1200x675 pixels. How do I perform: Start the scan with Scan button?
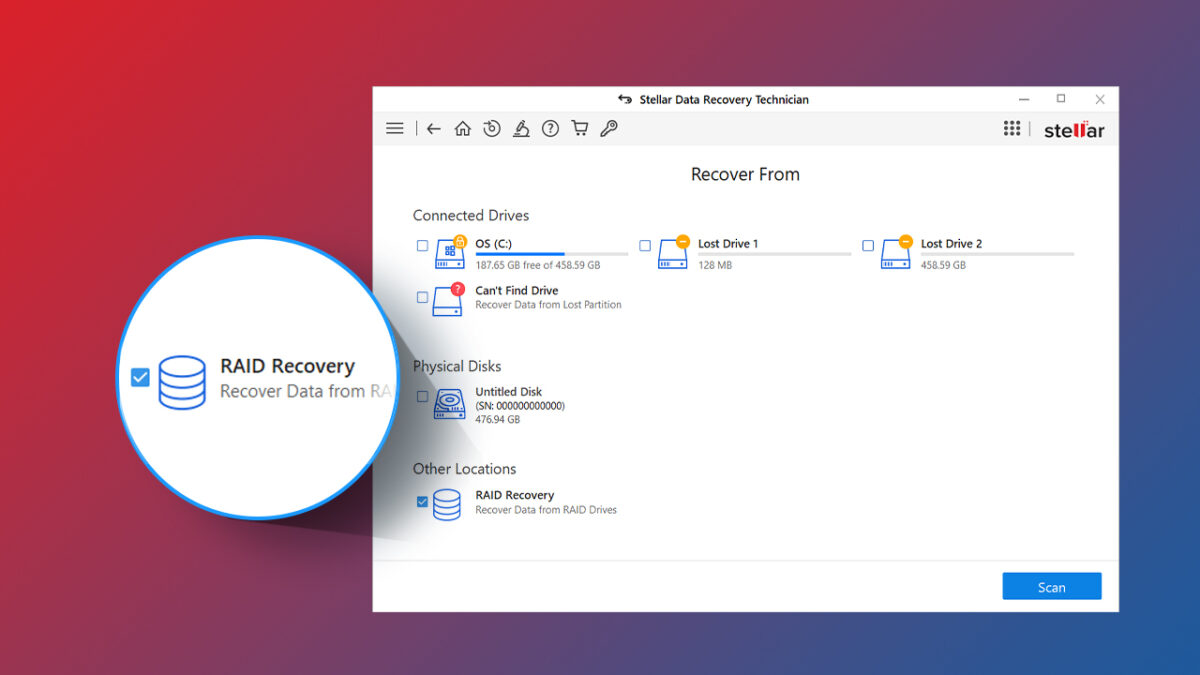click(1052, 587)
